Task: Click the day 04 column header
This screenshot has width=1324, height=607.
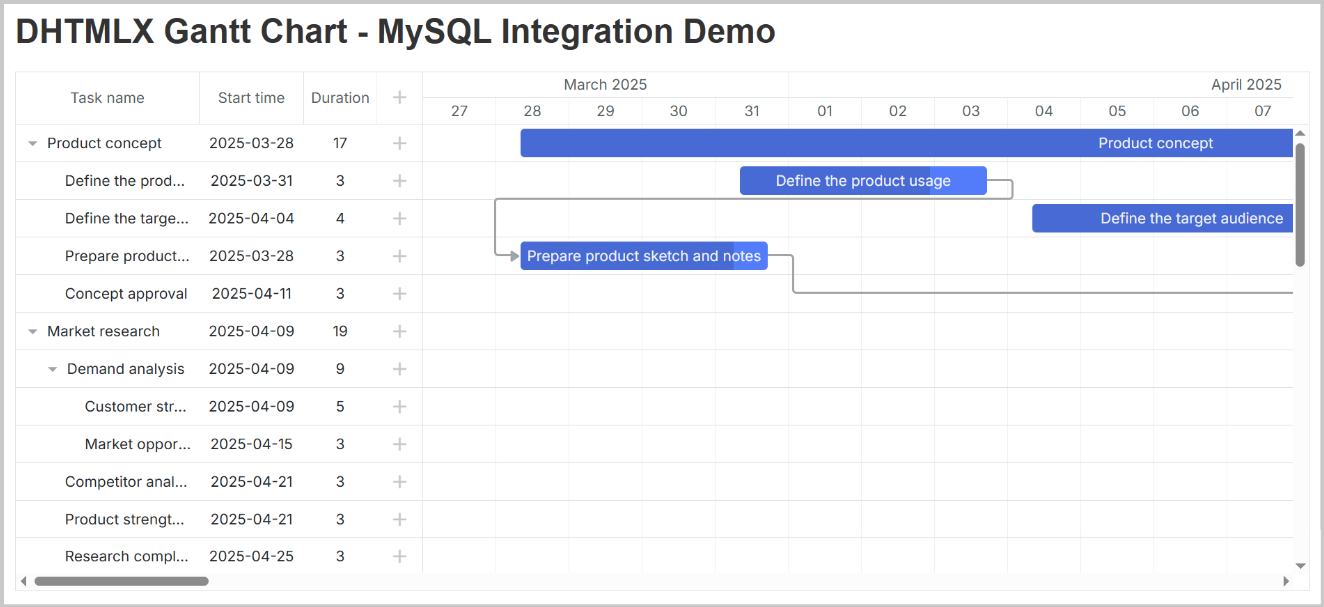Action: pos(1043,111)
